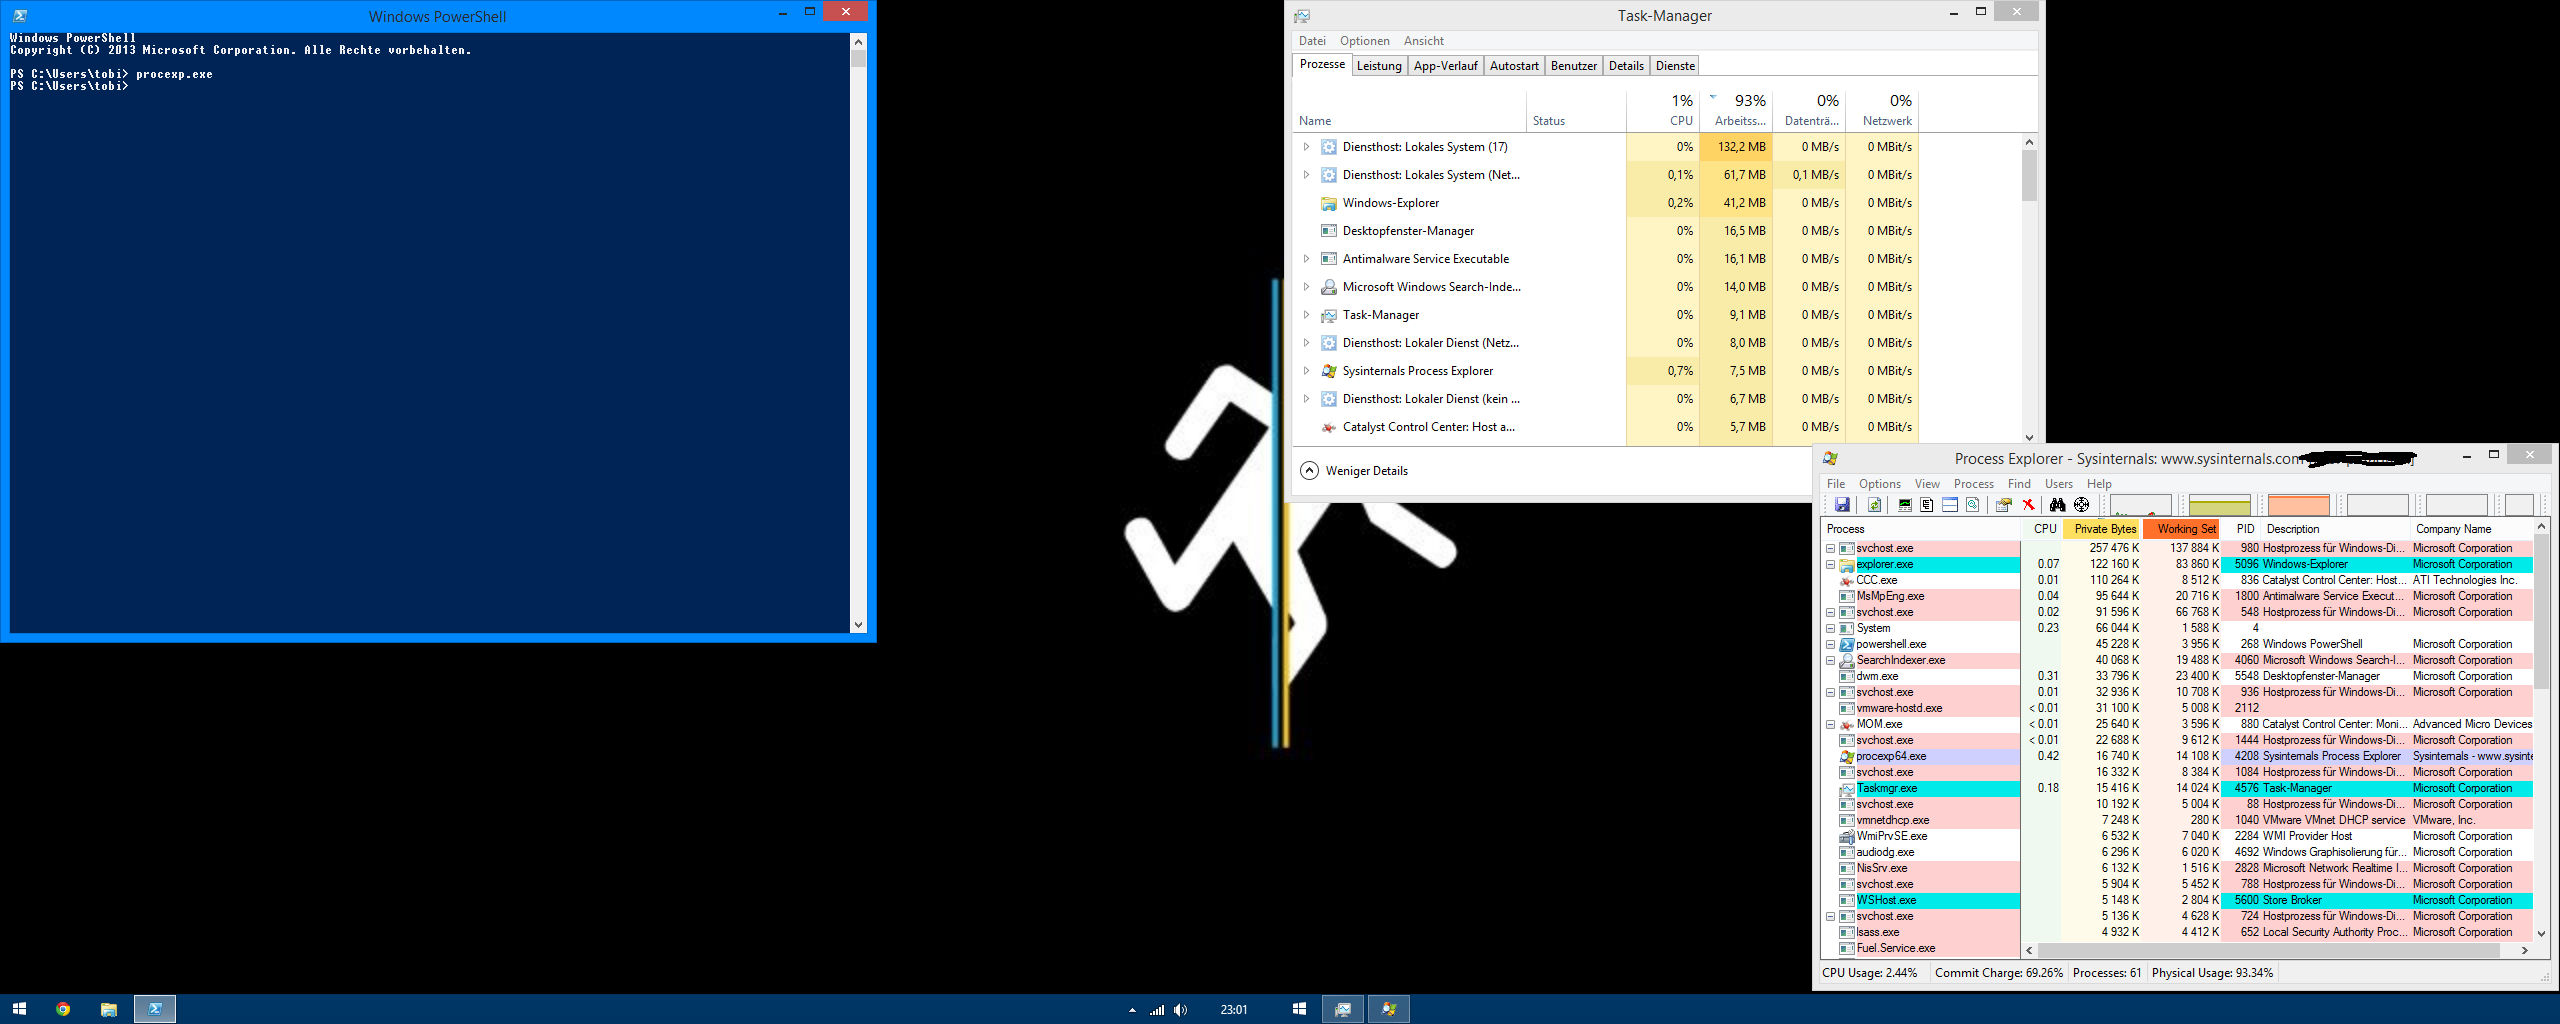This screenshot has height=1024, width=2560.
Task: Click the View DLLs/Handles toolbar icon
Action: tap(1973, 505)
